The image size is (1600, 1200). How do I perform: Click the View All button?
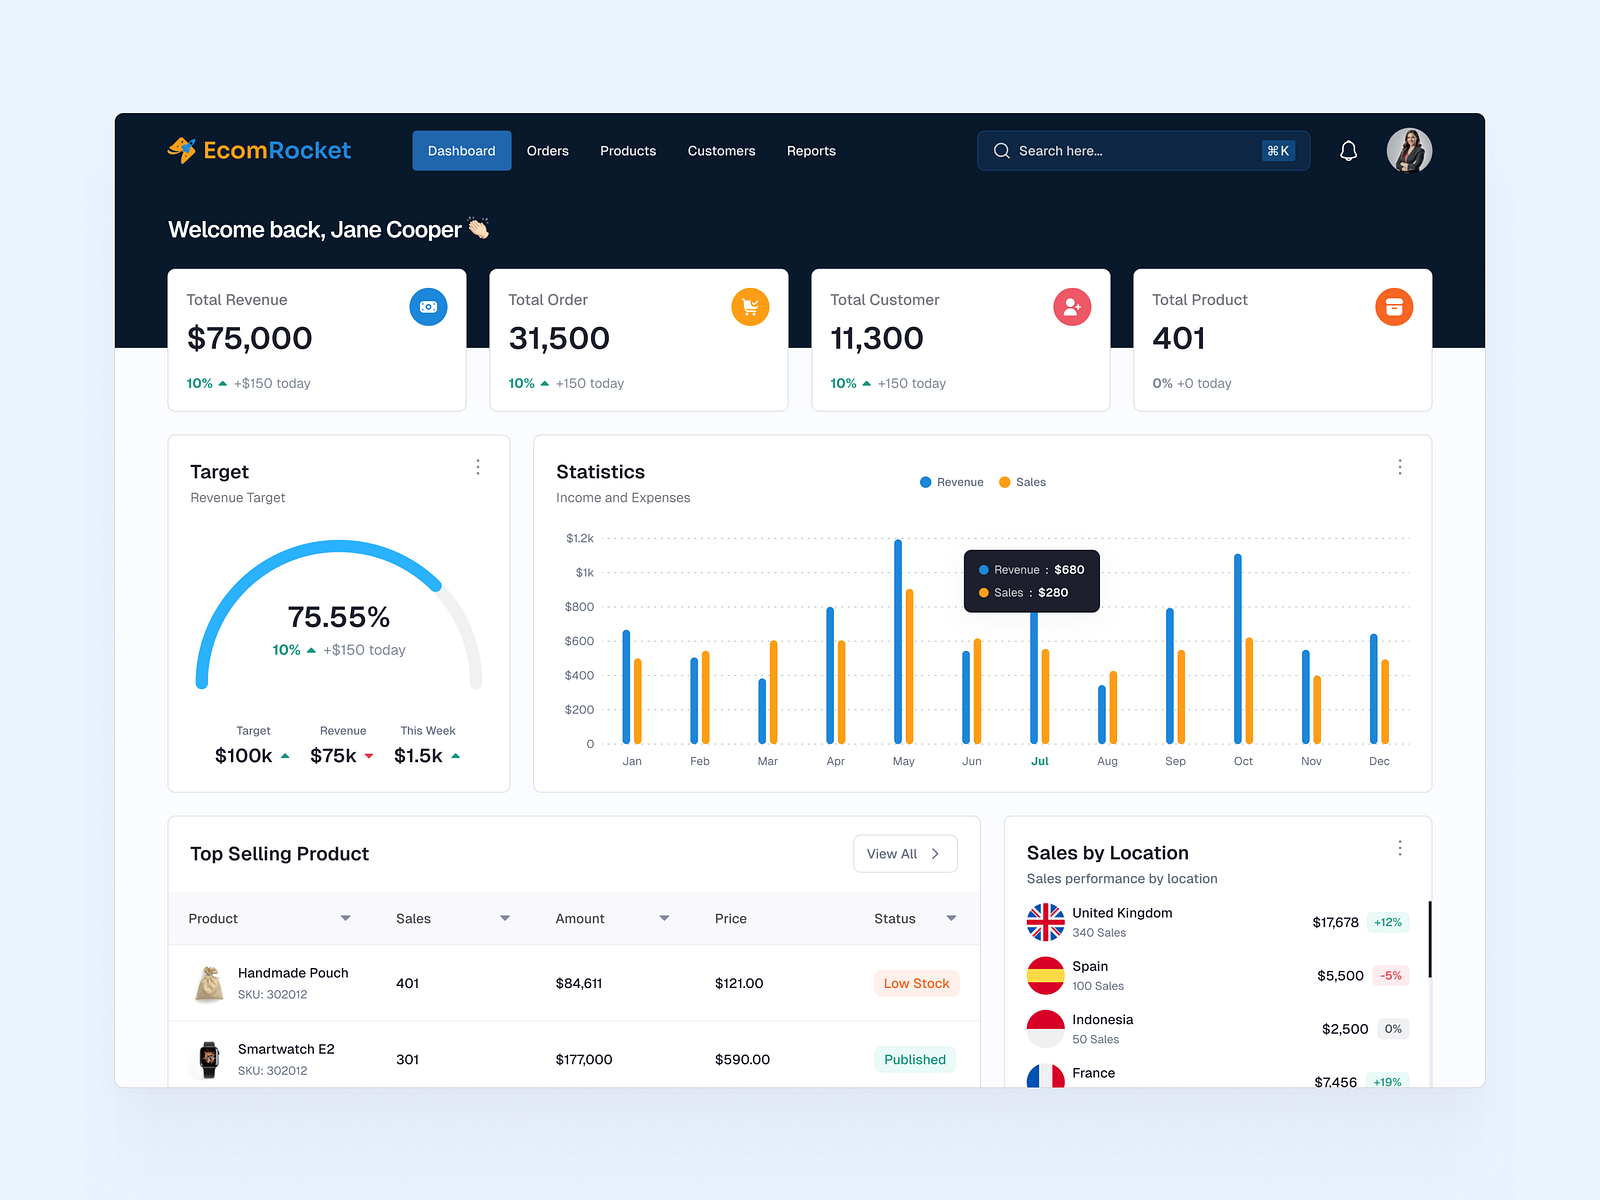[904, 853]
